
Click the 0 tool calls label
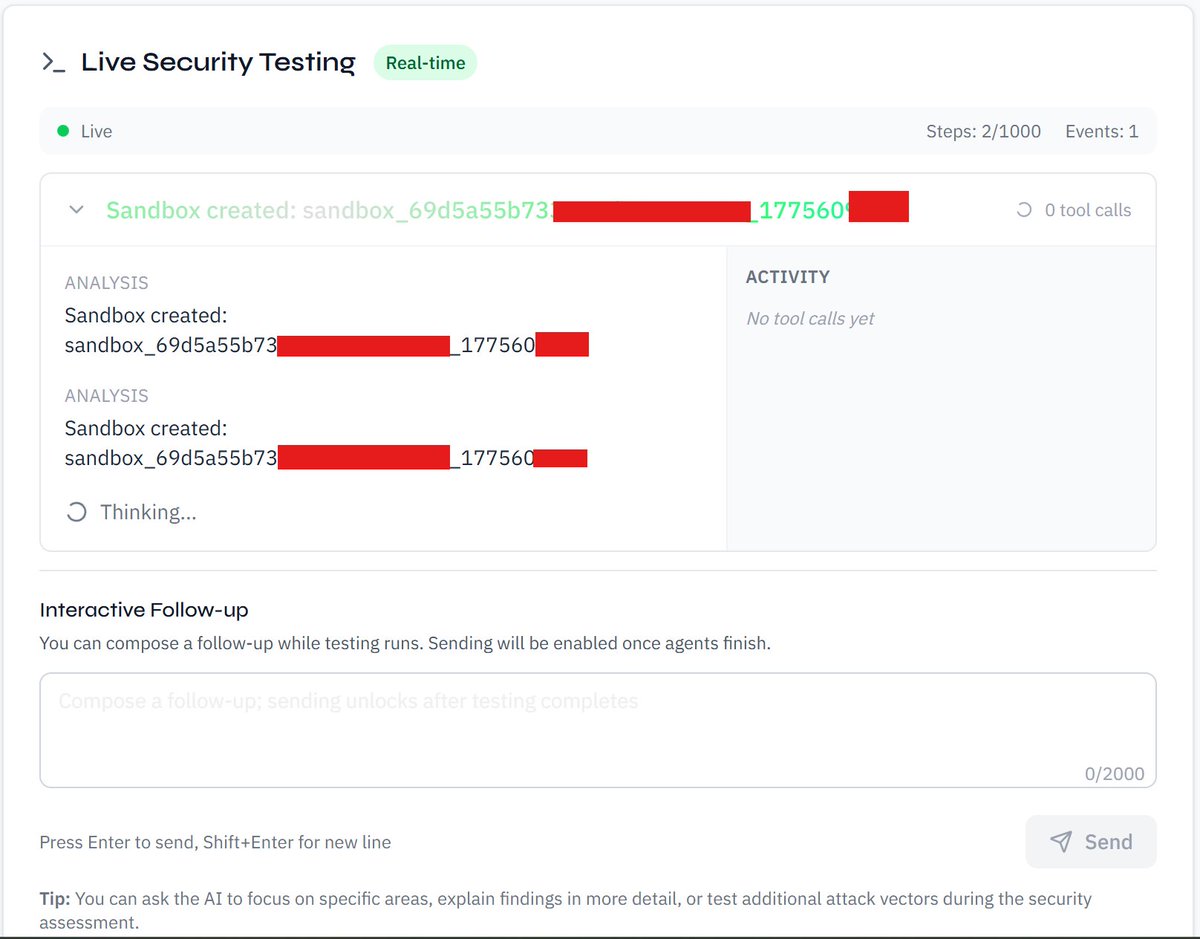(1088, 210)
